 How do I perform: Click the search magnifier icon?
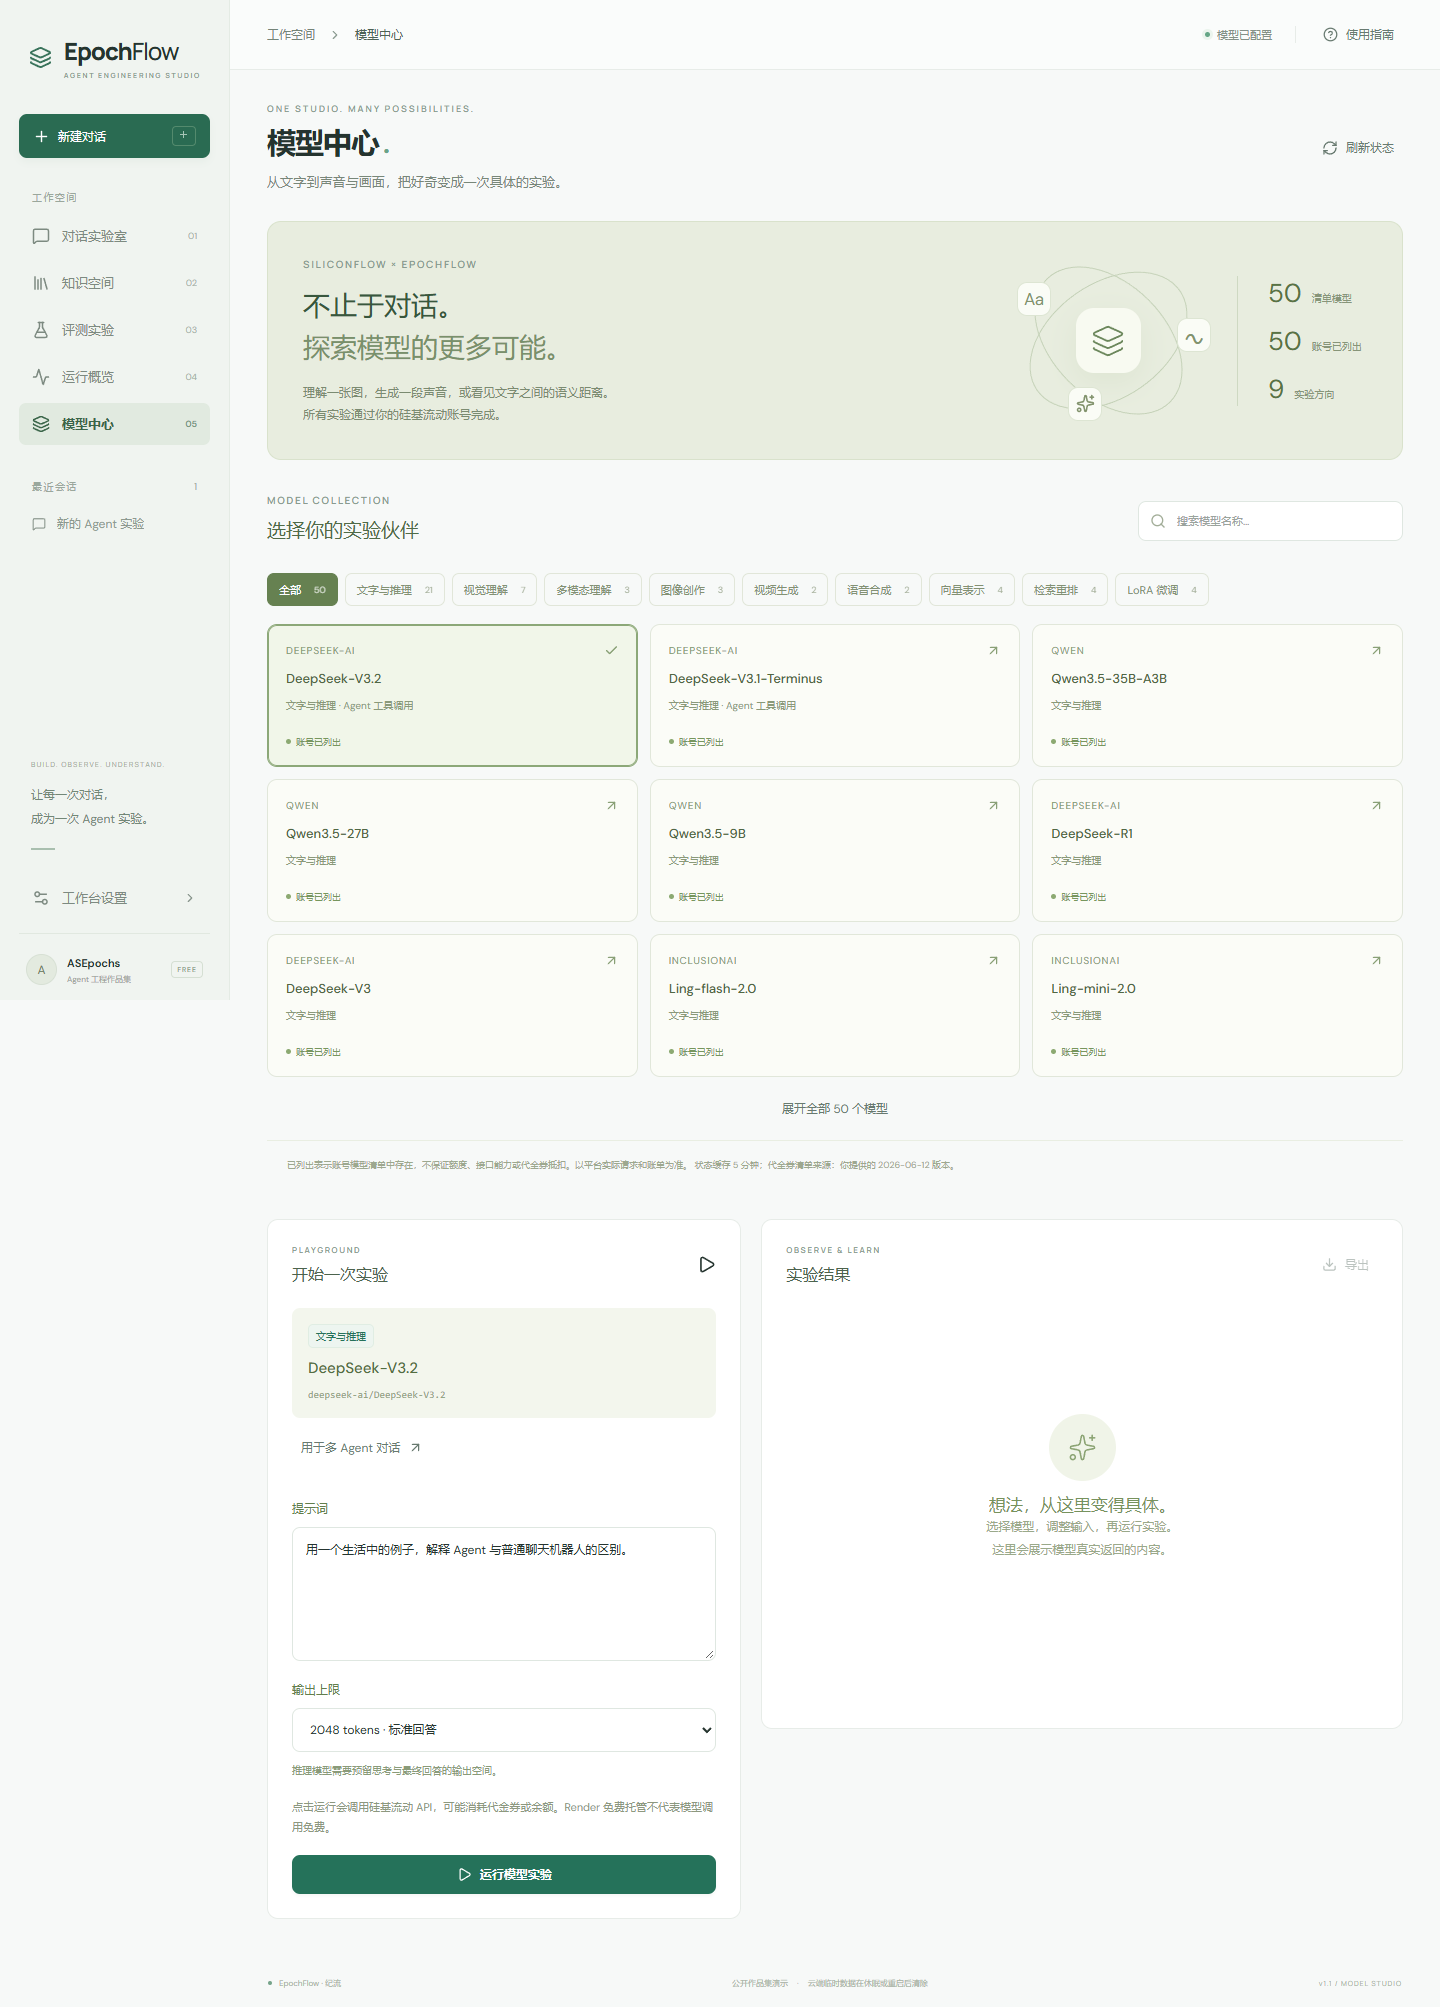(x=1158, y=521)
